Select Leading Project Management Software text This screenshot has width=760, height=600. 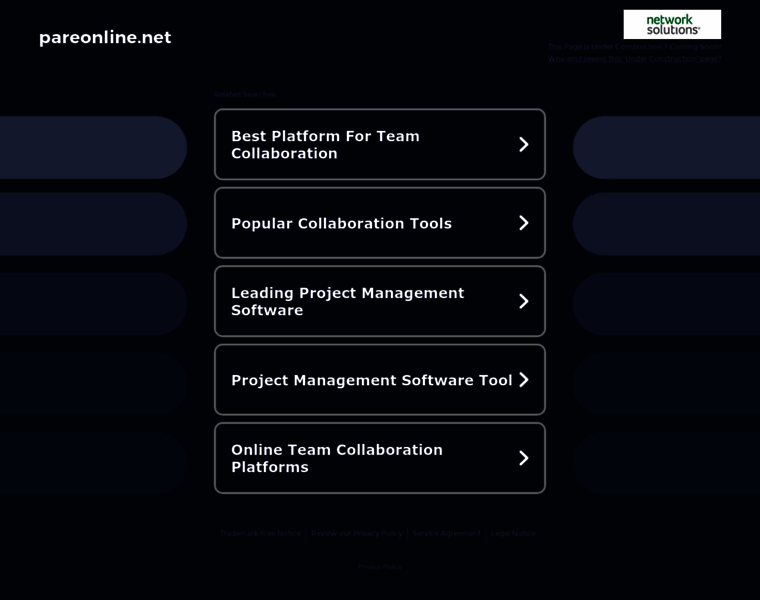coord(347,301)
